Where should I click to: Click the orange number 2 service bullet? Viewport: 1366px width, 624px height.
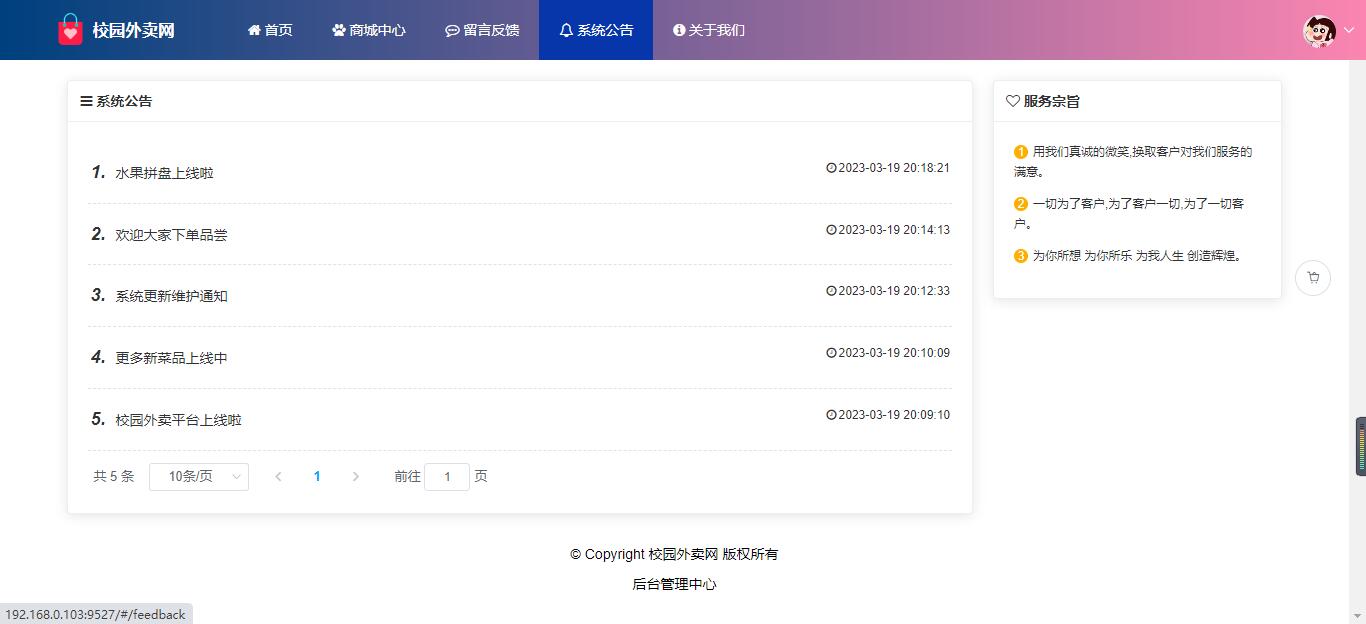pyautogui.click(x=1021, y=204)
